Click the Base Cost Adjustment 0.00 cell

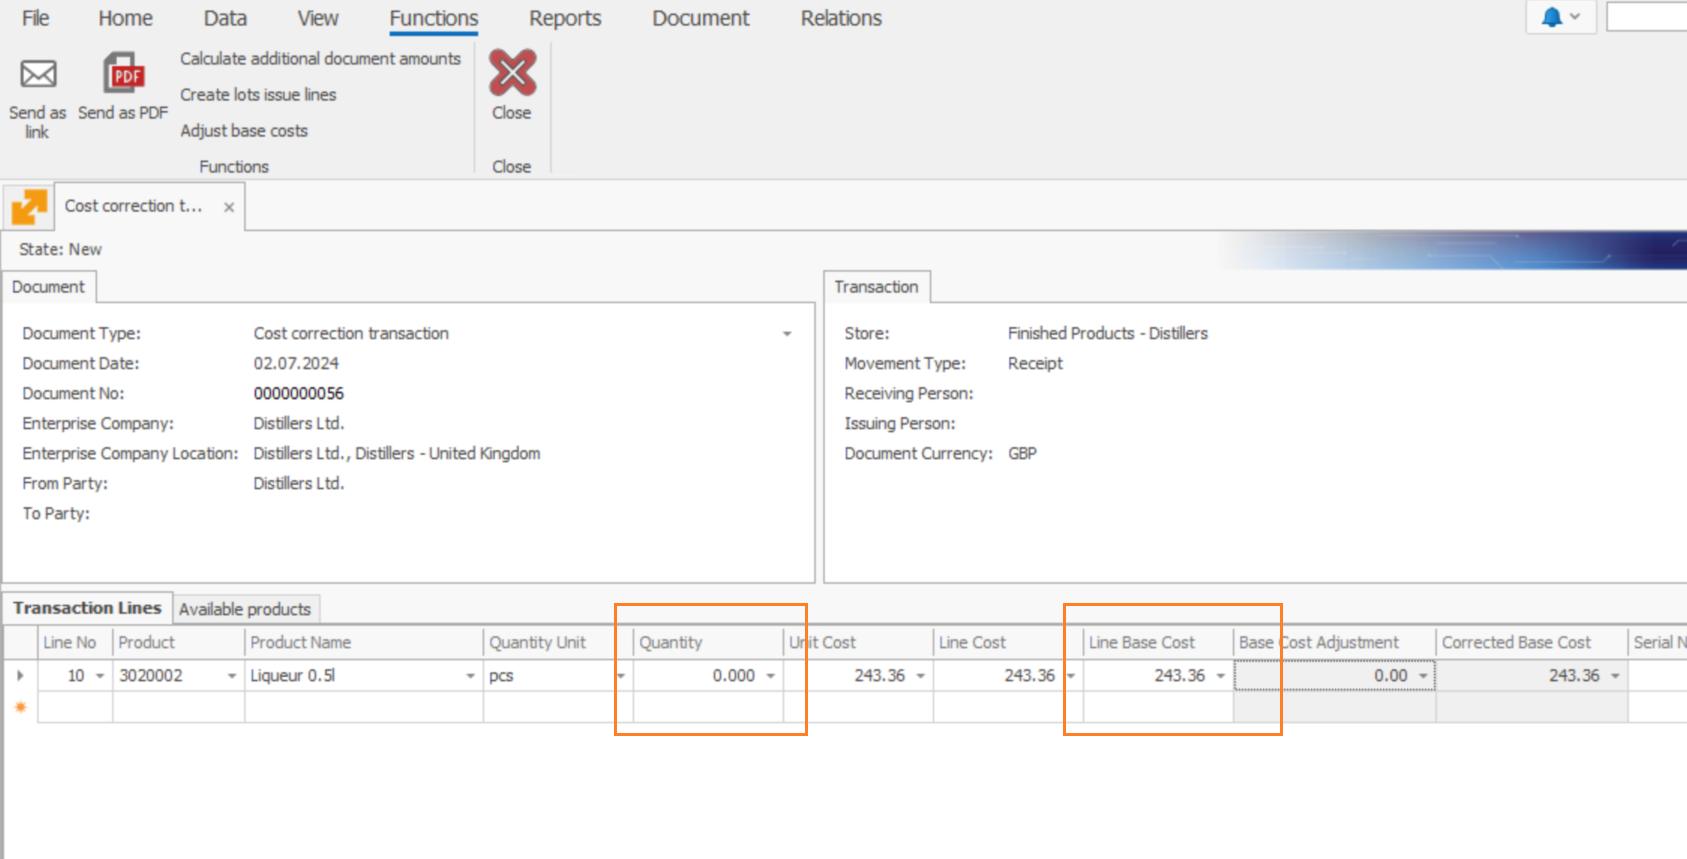[1335, 676]
